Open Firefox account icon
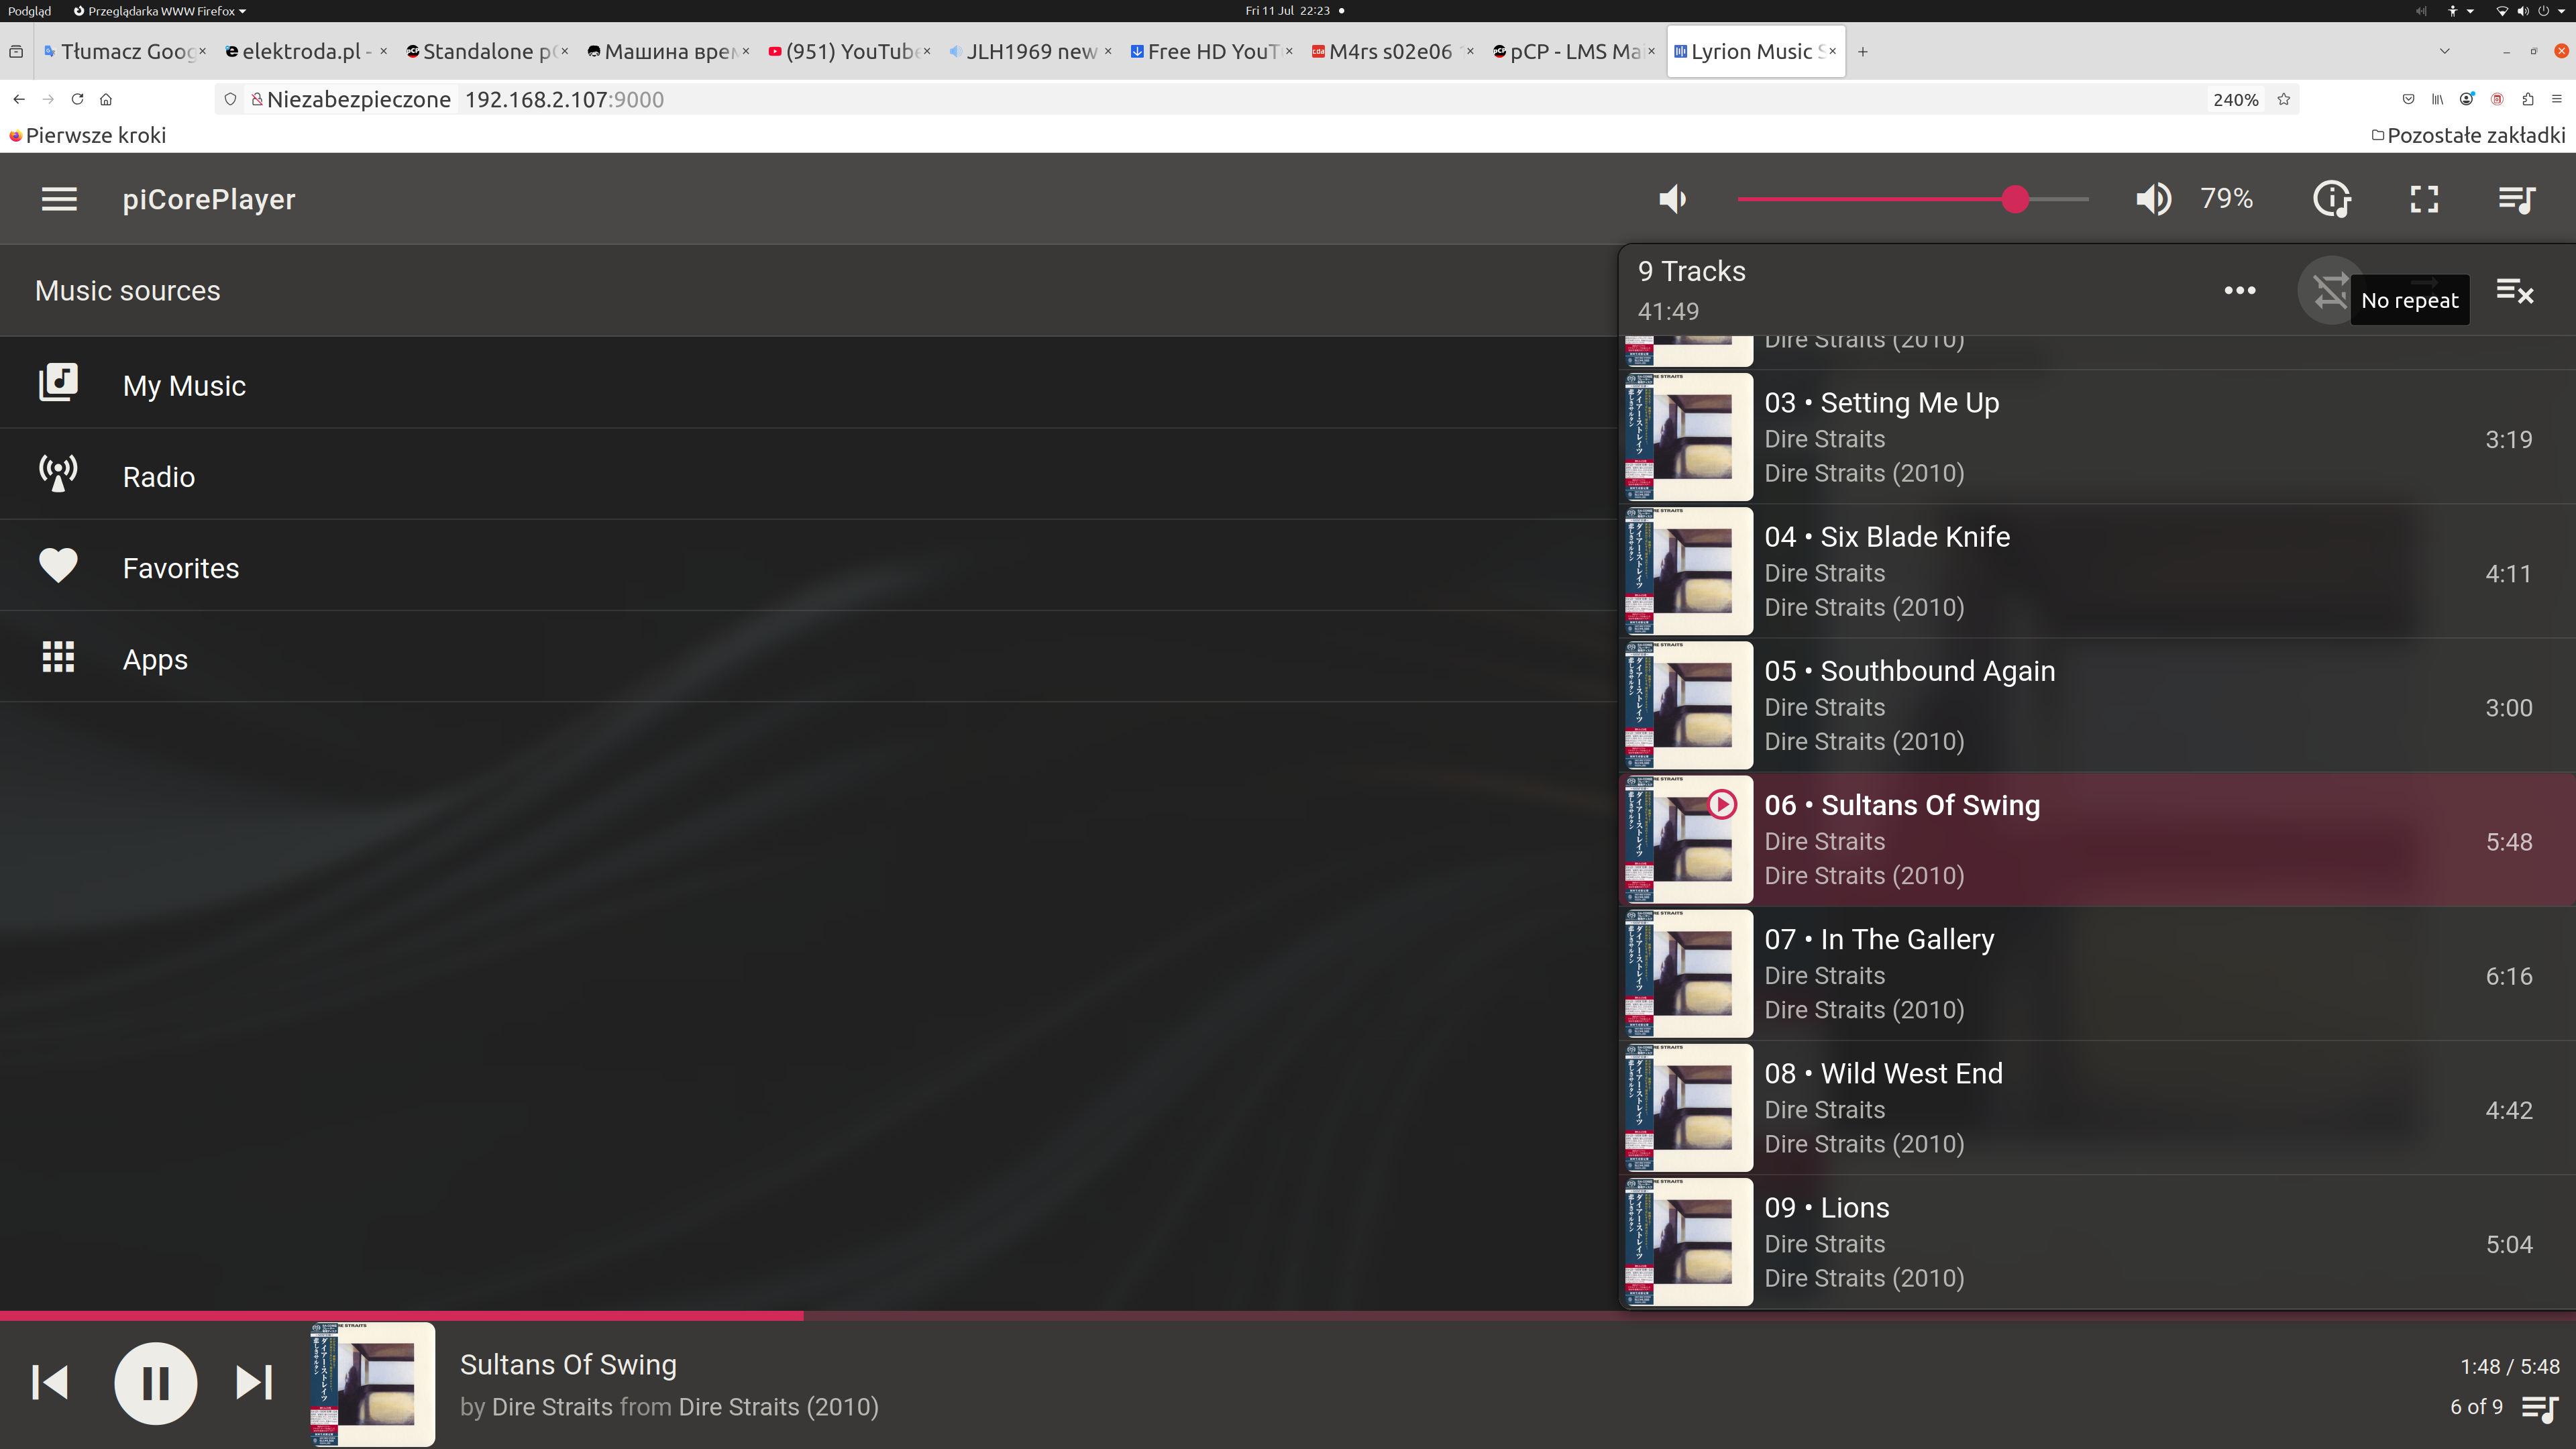Viewport: 2576px width, 1449px height. [2467, 99]
